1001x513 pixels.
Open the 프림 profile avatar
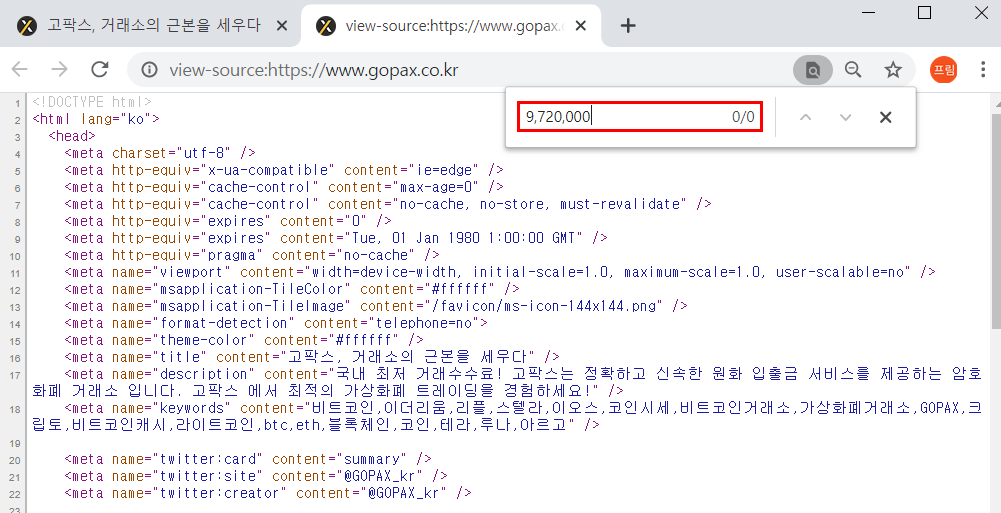(944, 70)
